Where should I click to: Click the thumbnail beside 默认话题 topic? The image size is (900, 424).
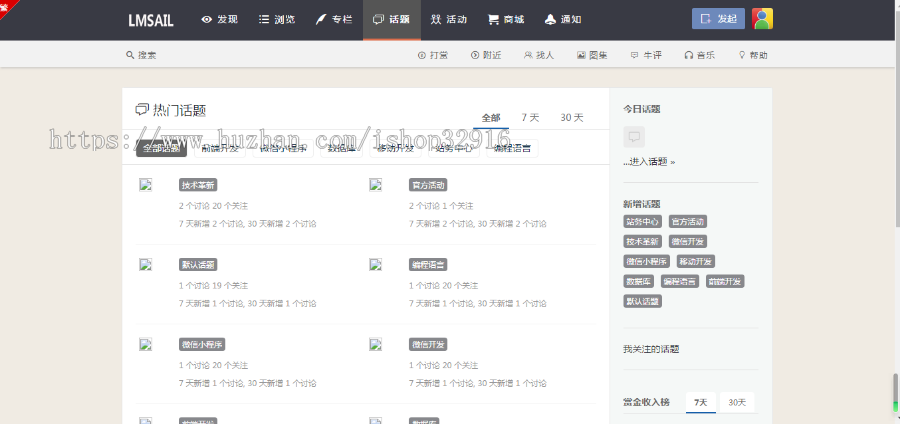[146, 264]
